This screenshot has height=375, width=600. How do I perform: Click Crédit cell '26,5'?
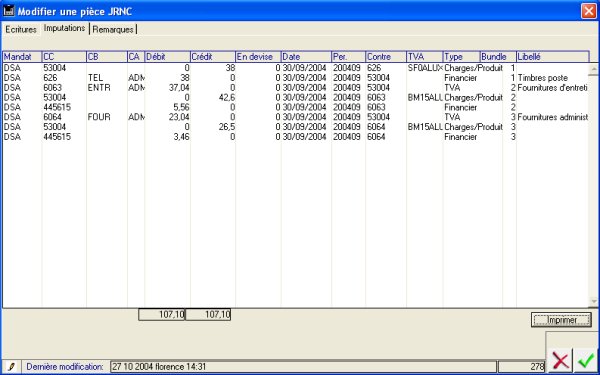tap(227, 127)
